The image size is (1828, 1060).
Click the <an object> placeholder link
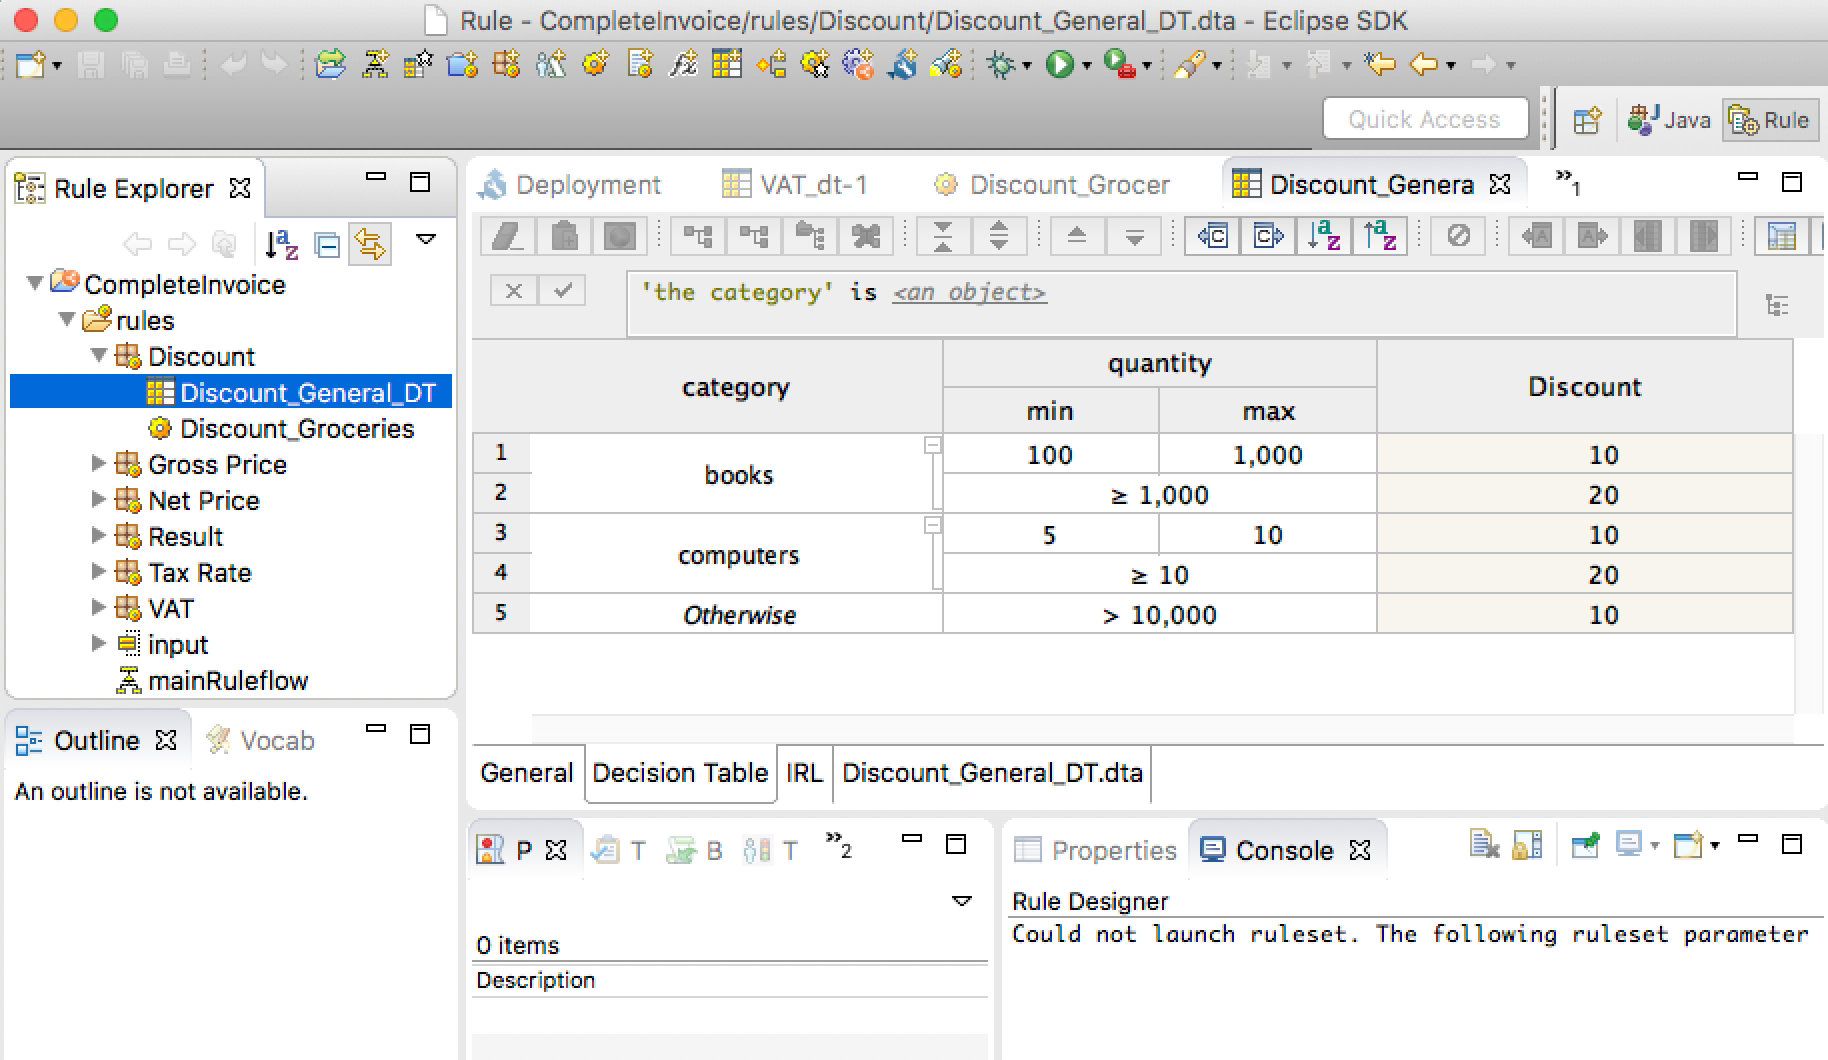[970, 292]
